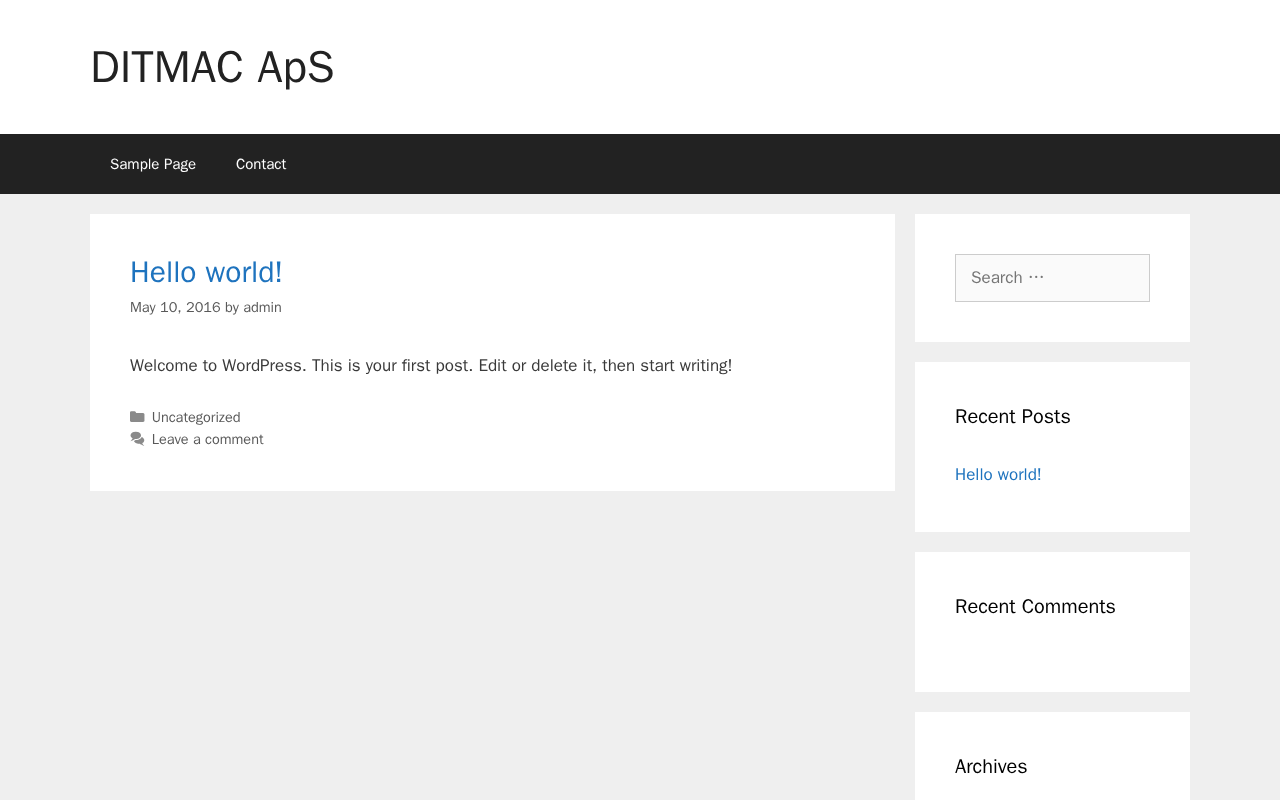Click the Welcome to WordPress paragraph
Viewport: 1280px width, 800px height.
(431, 366)
